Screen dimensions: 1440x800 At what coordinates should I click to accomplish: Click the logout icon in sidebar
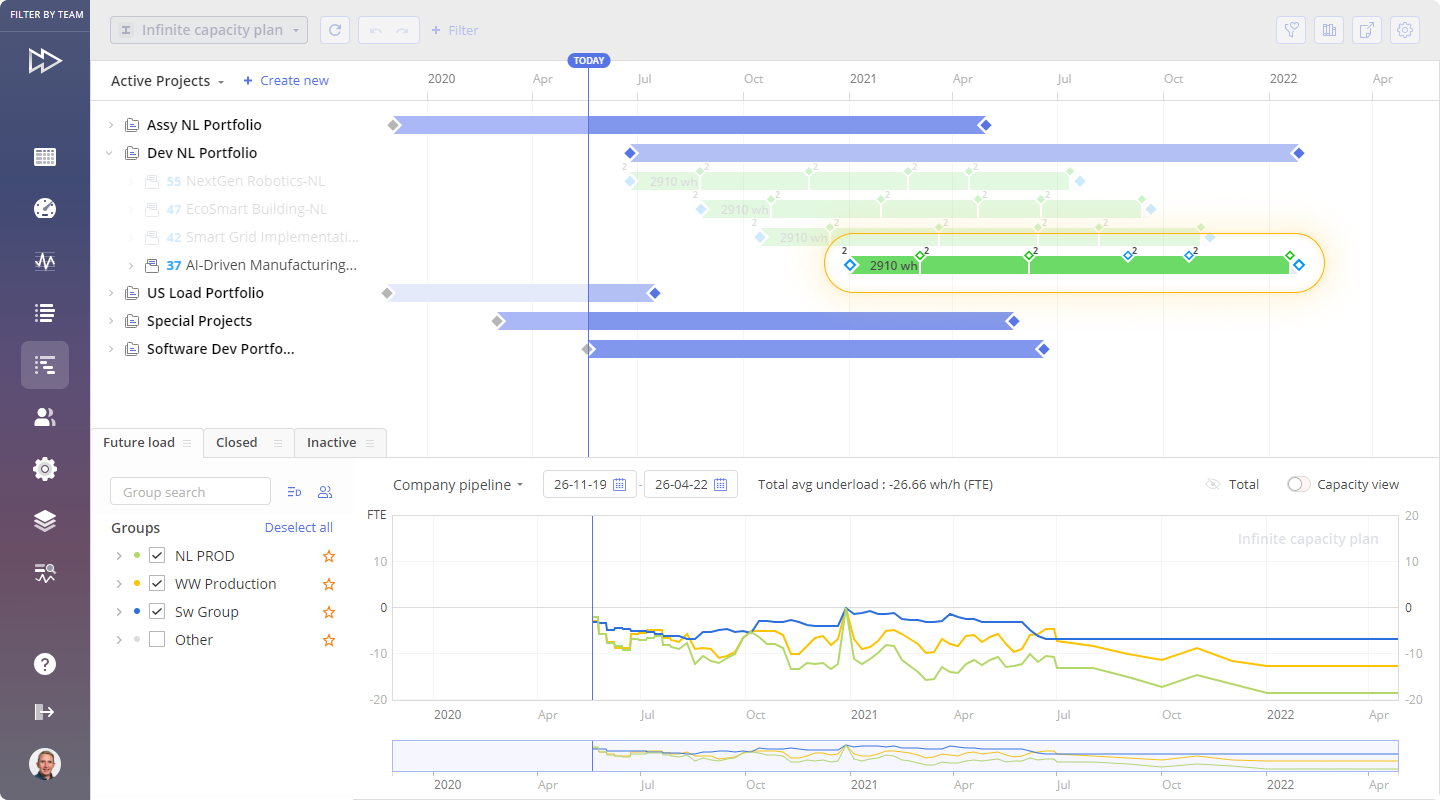click(45, 712)
